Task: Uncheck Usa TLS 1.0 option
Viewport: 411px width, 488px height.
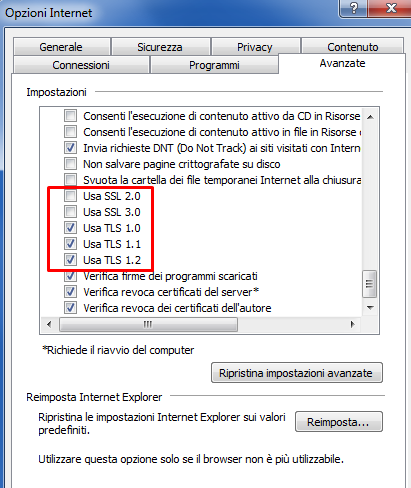Action: (70, 228)
